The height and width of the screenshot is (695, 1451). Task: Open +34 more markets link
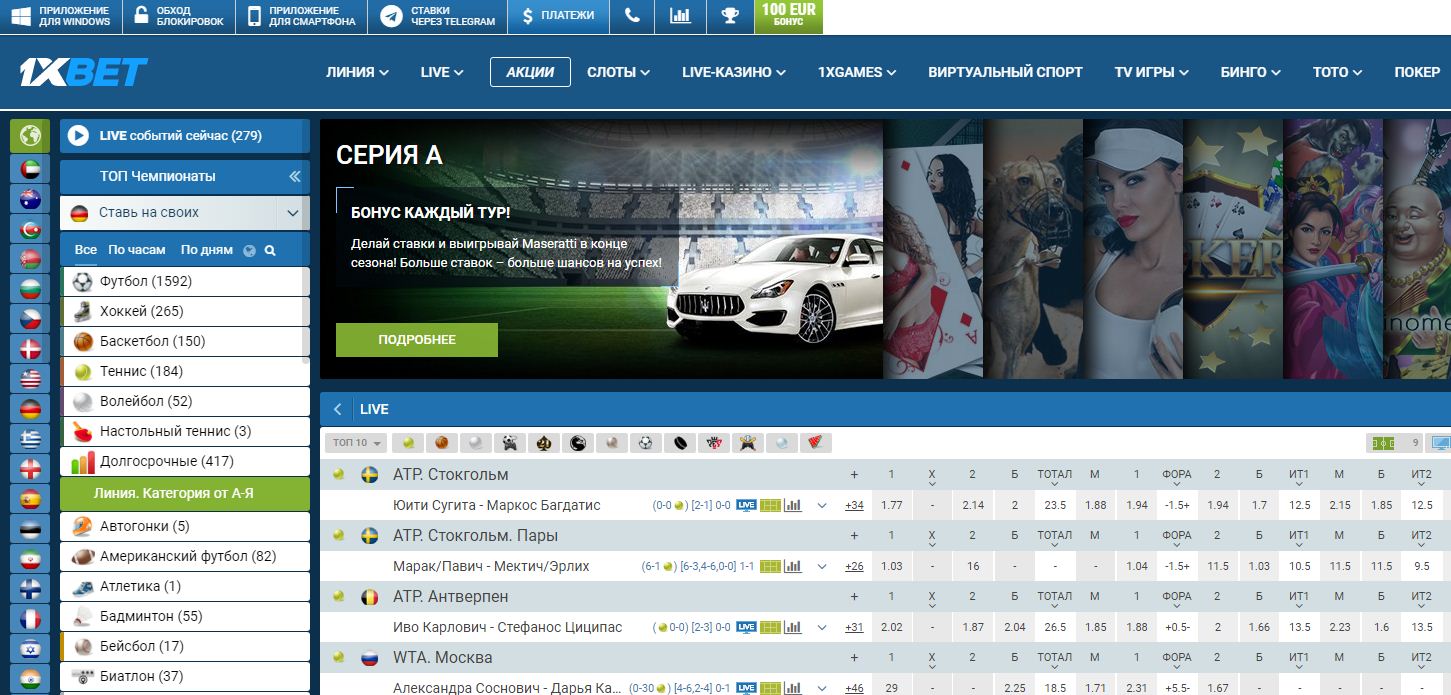pos(854,505)
